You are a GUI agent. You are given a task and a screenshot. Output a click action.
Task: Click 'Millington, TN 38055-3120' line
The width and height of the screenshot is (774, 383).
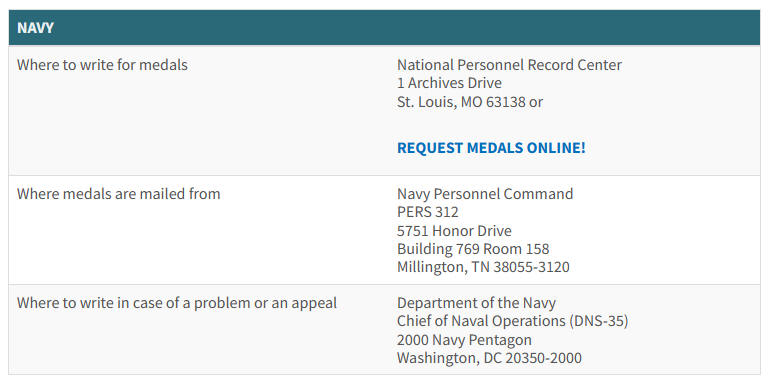tap(483, 268)
